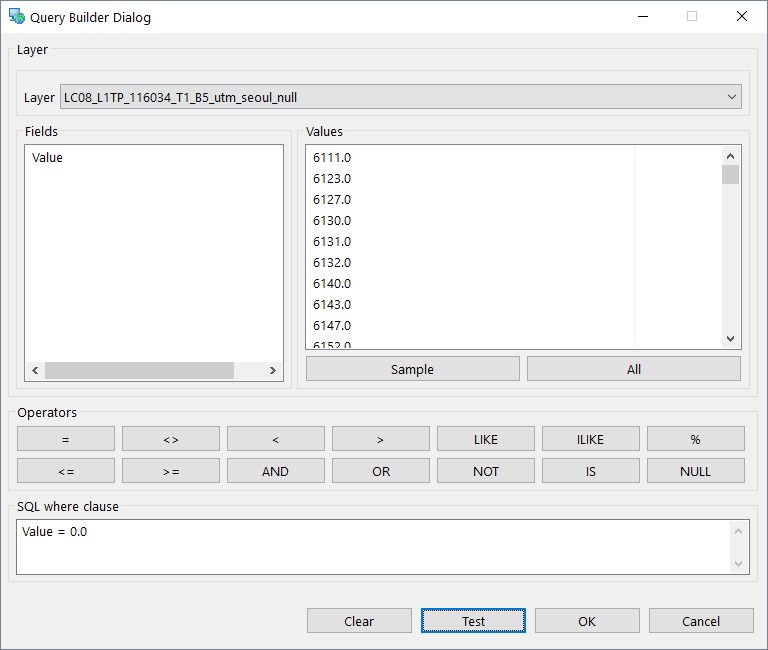Add the OR operator to query

pos(381,471)
